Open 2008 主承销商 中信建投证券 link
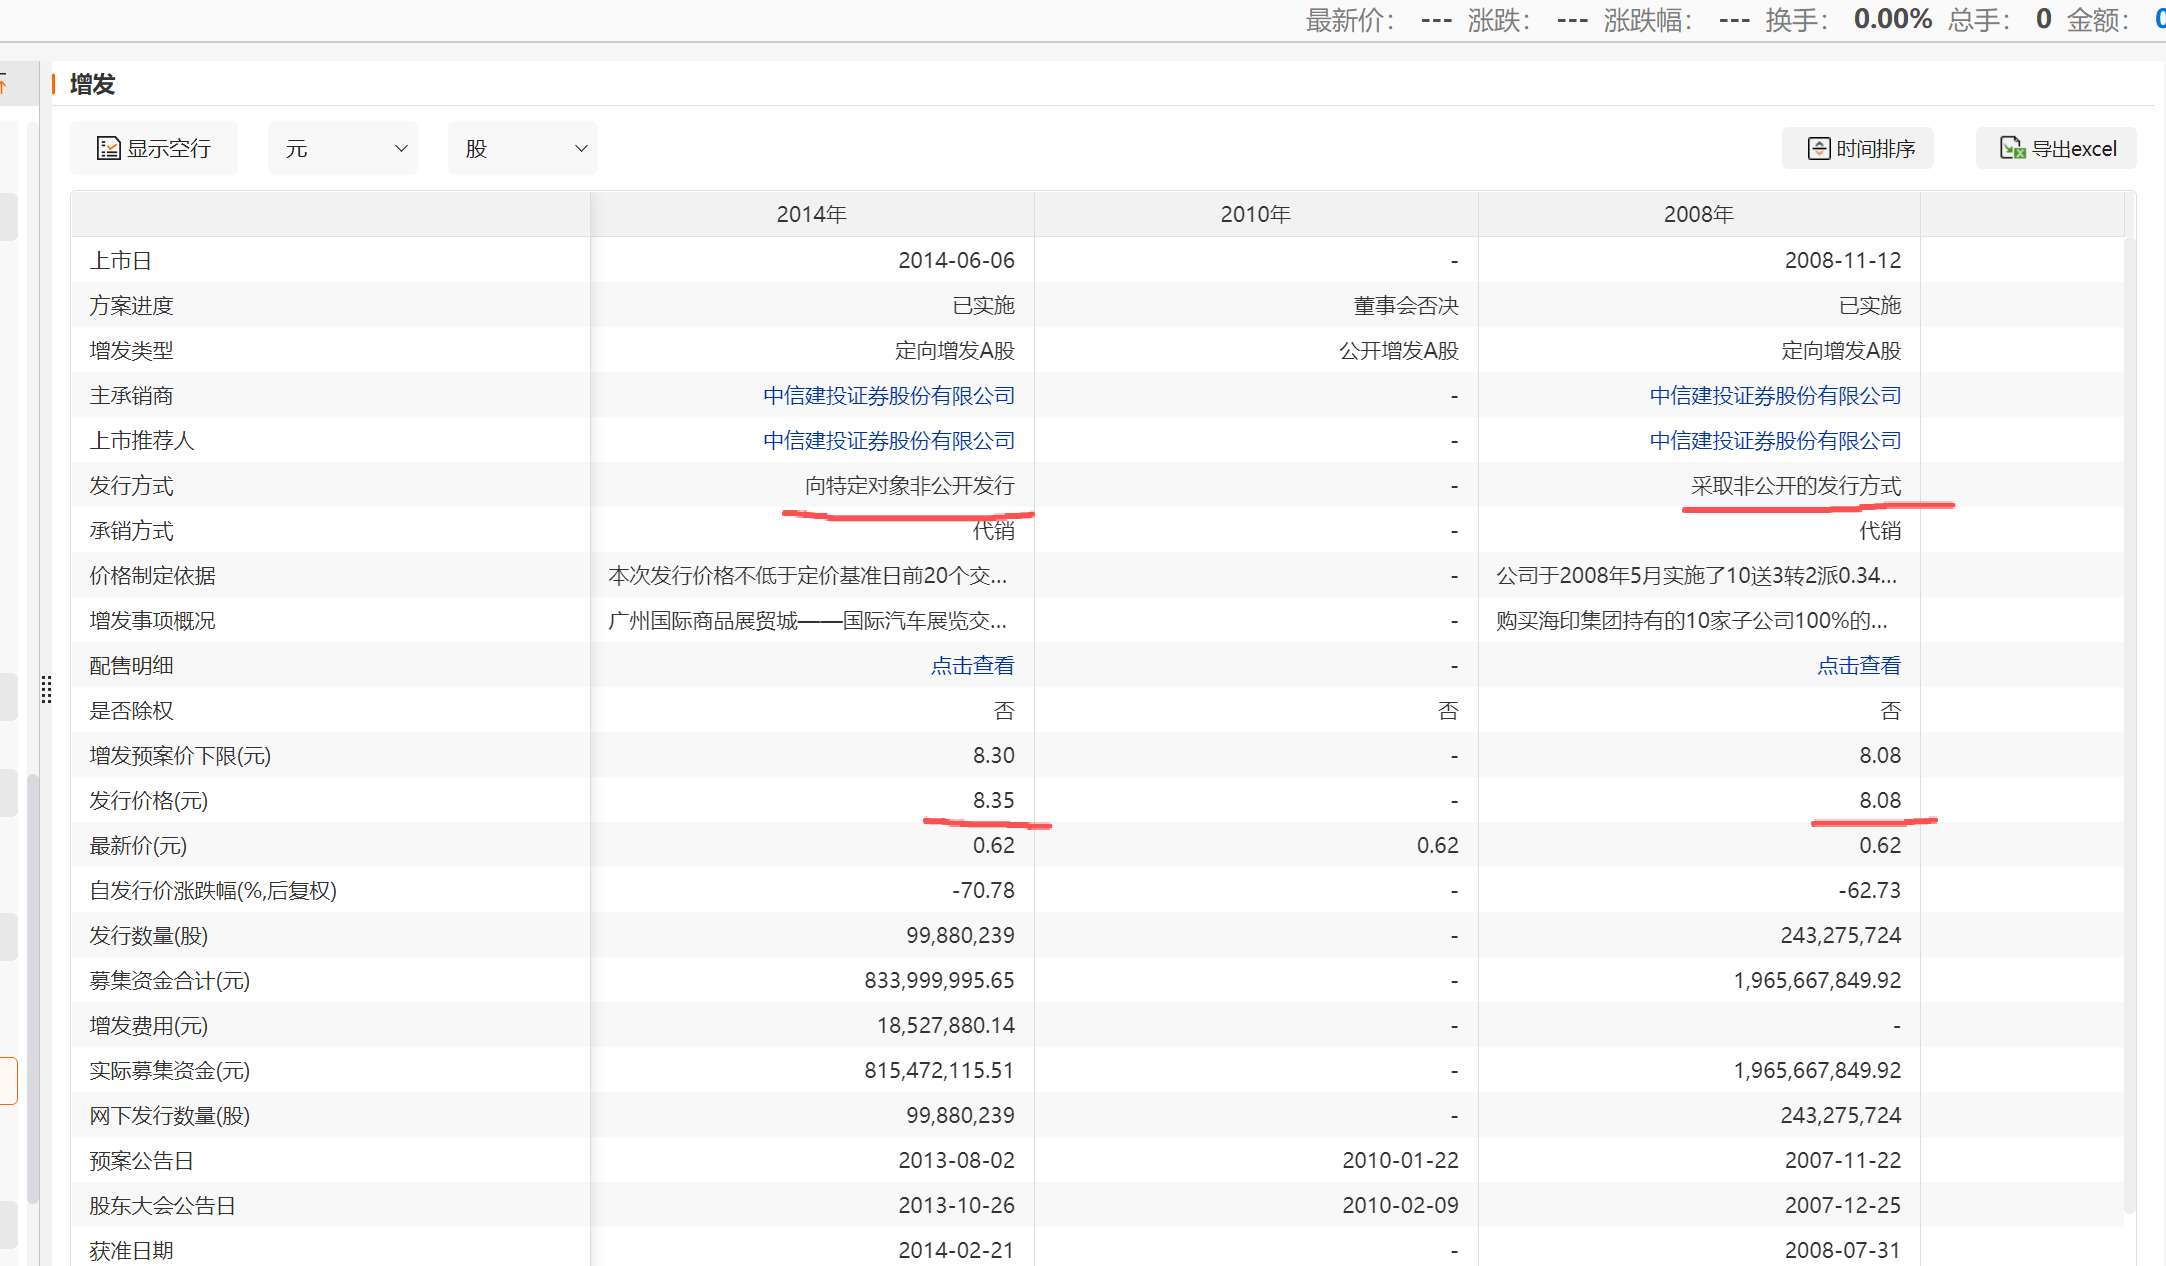 (1775, 396)
